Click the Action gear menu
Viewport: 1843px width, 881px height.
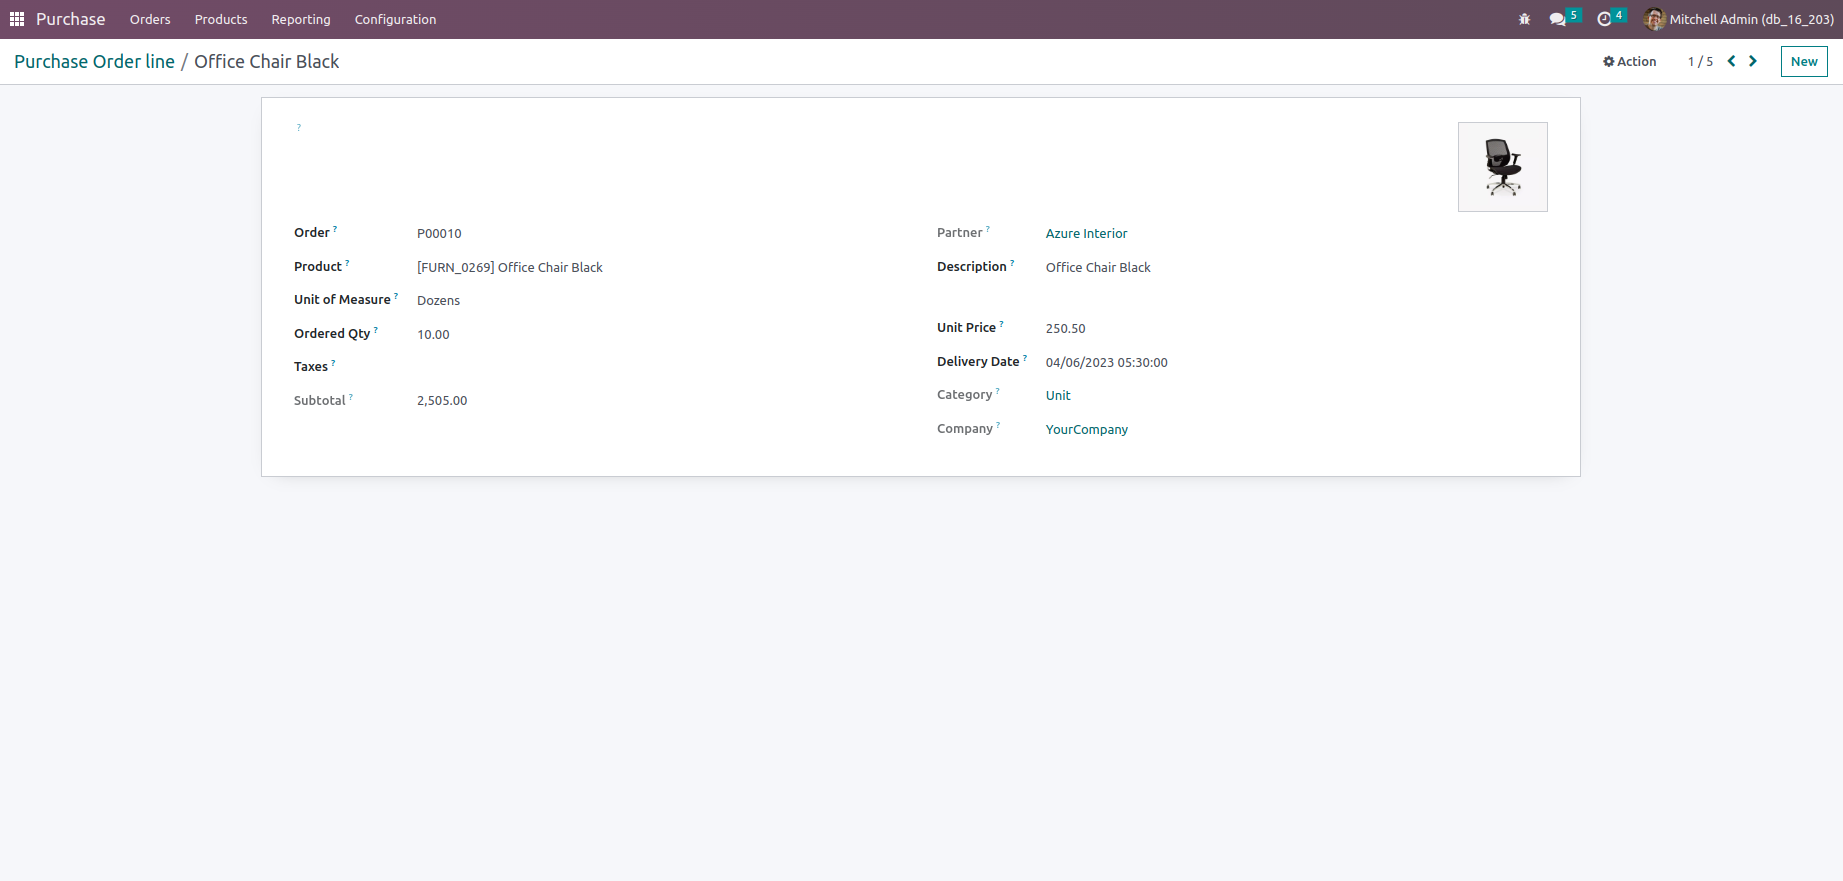[1629, 61]
